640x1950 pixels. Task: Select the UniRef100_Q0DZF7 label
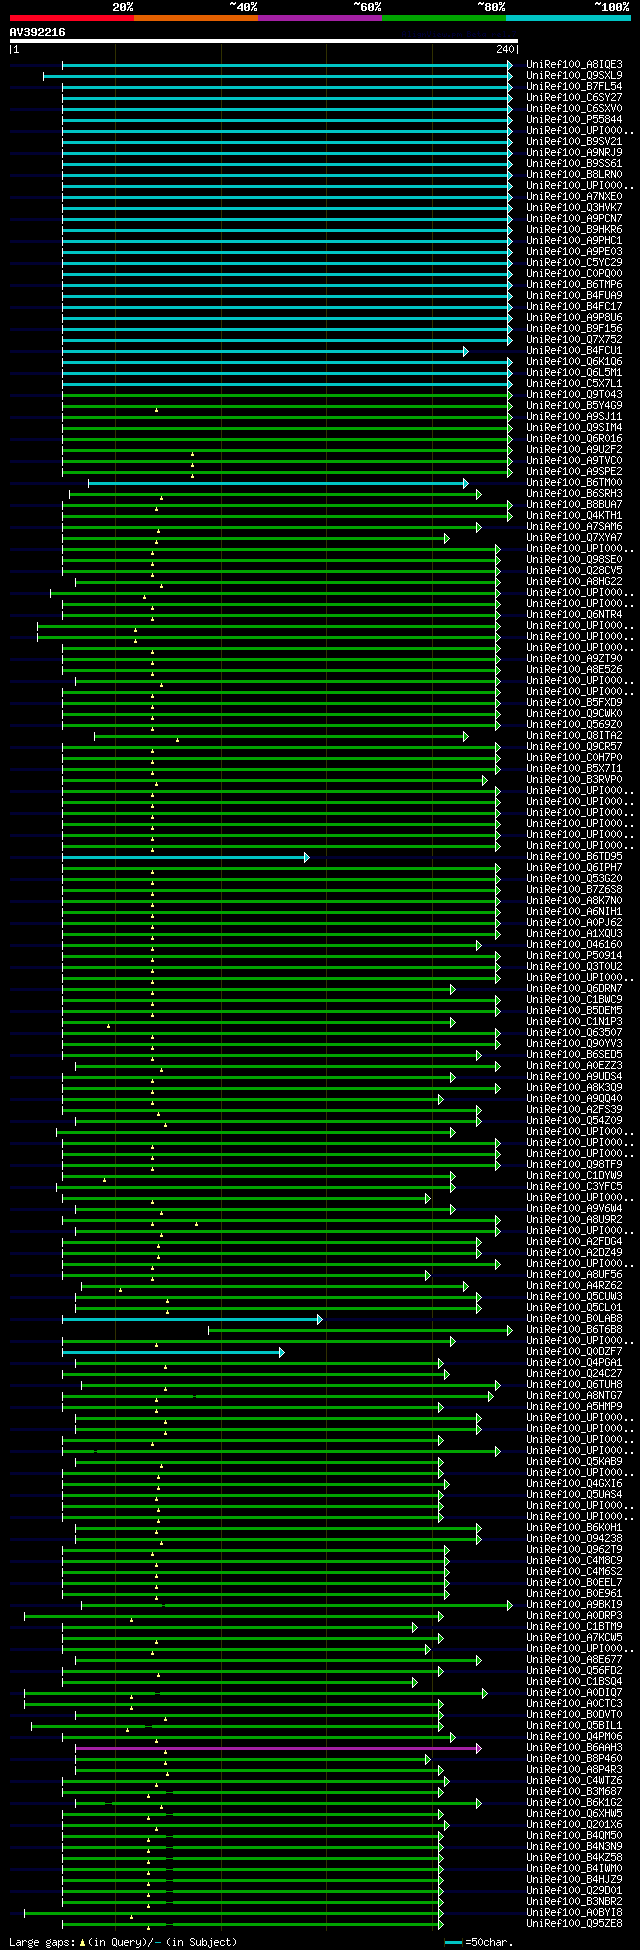[x=574, y=1351]
